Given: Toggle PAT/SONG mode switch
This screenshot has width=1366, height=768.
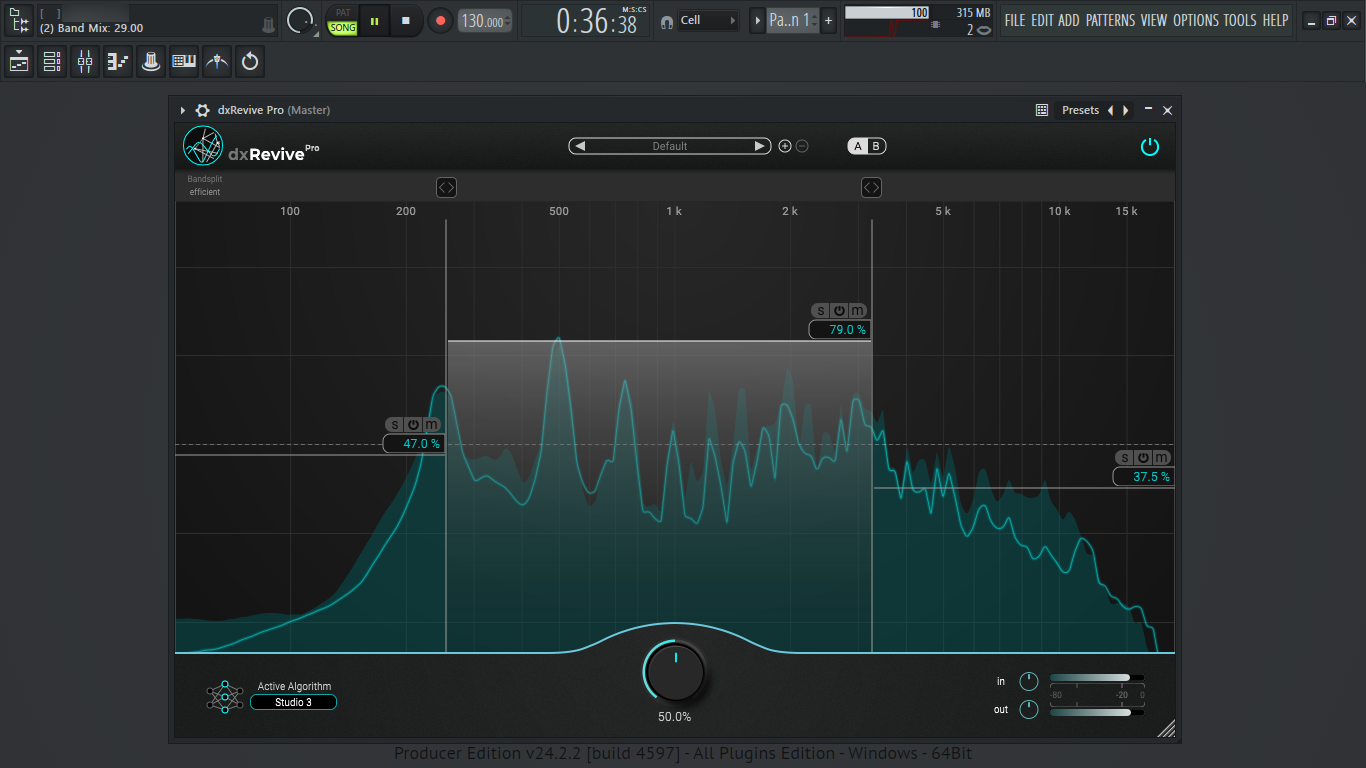Looking at the screenshot, I should (343, 21).
